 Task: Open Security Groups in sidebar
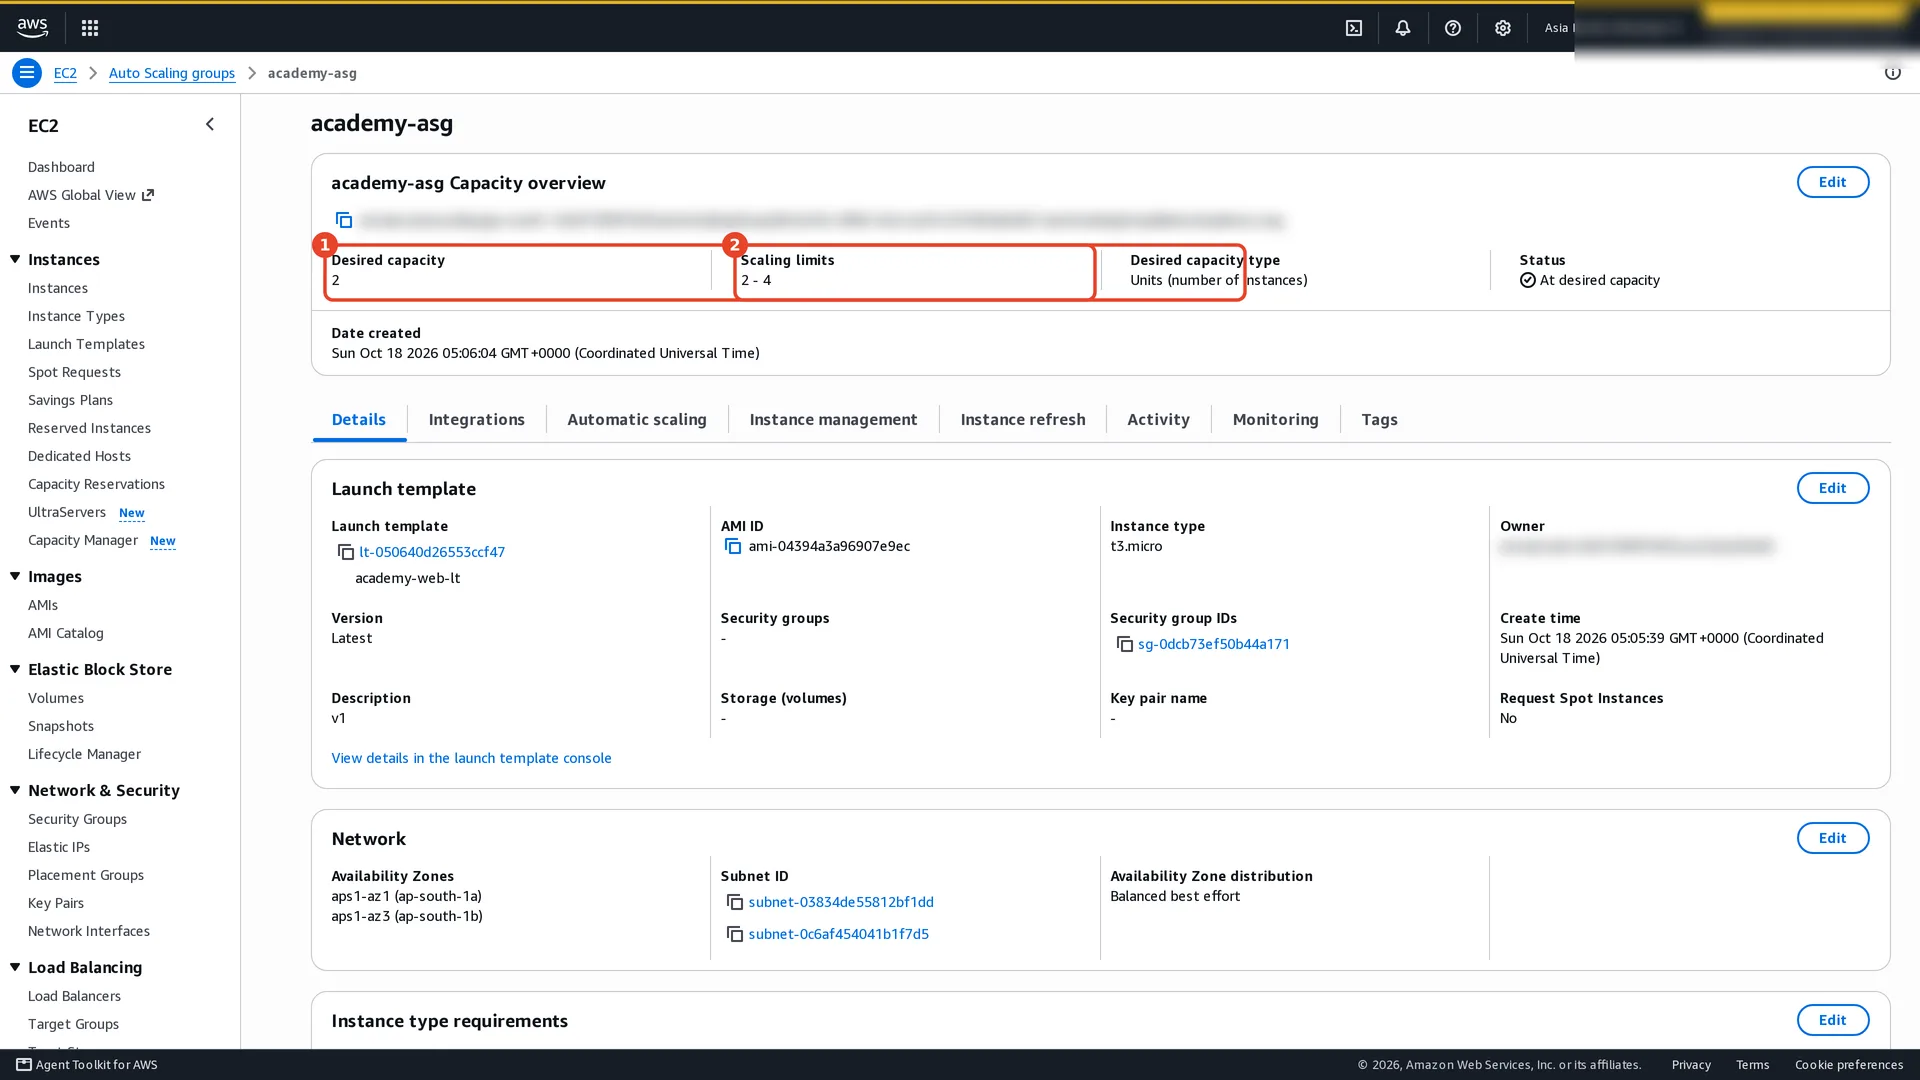click(x=77, y=819)
